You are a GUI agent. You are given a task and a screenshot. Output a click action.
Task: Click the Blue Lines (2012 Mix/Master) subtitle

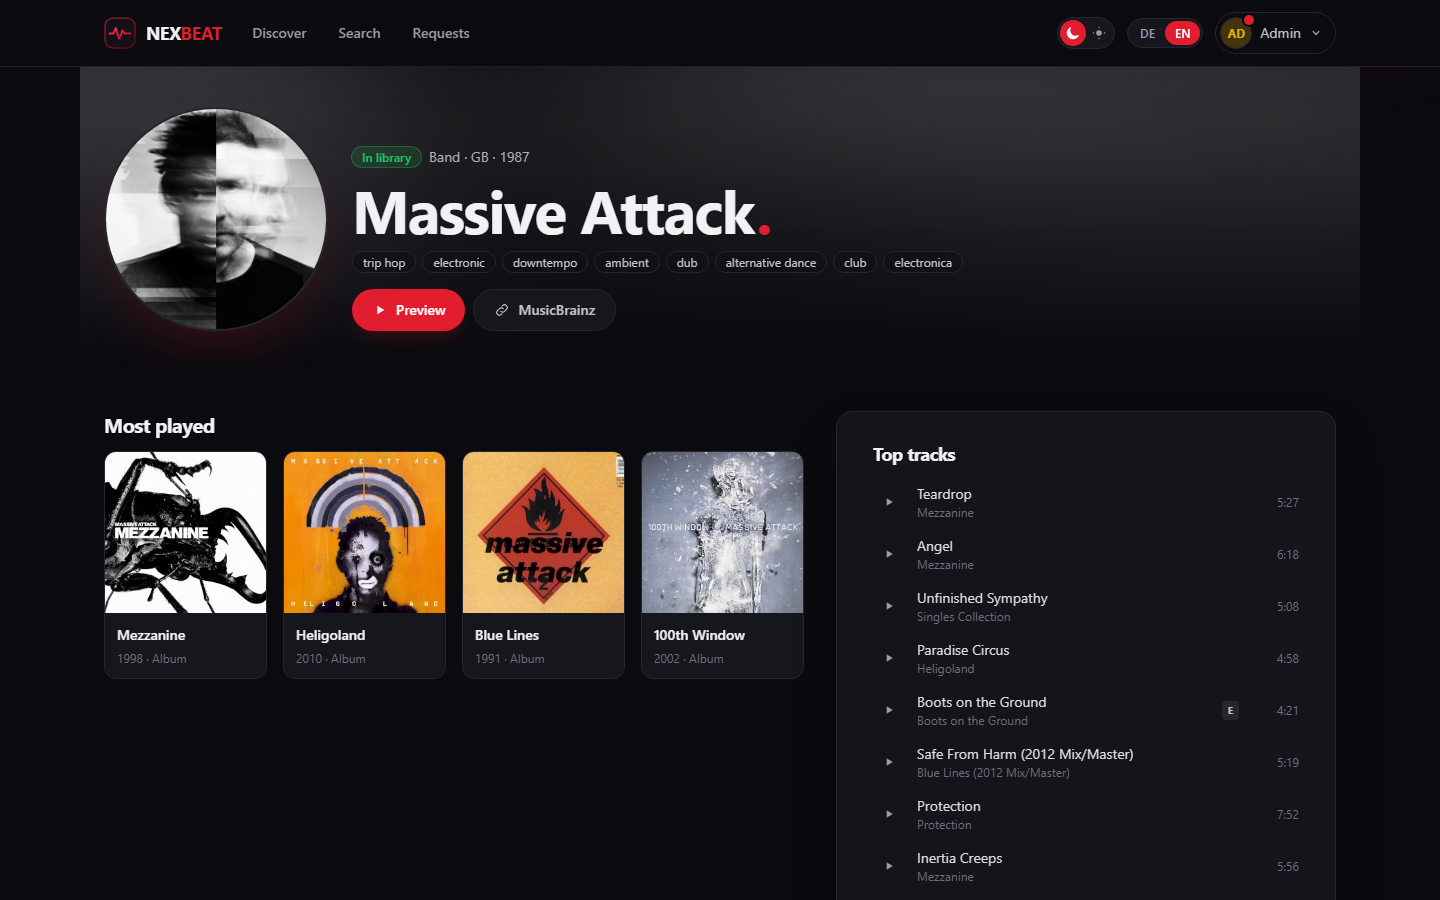click(x=993, y=773)
